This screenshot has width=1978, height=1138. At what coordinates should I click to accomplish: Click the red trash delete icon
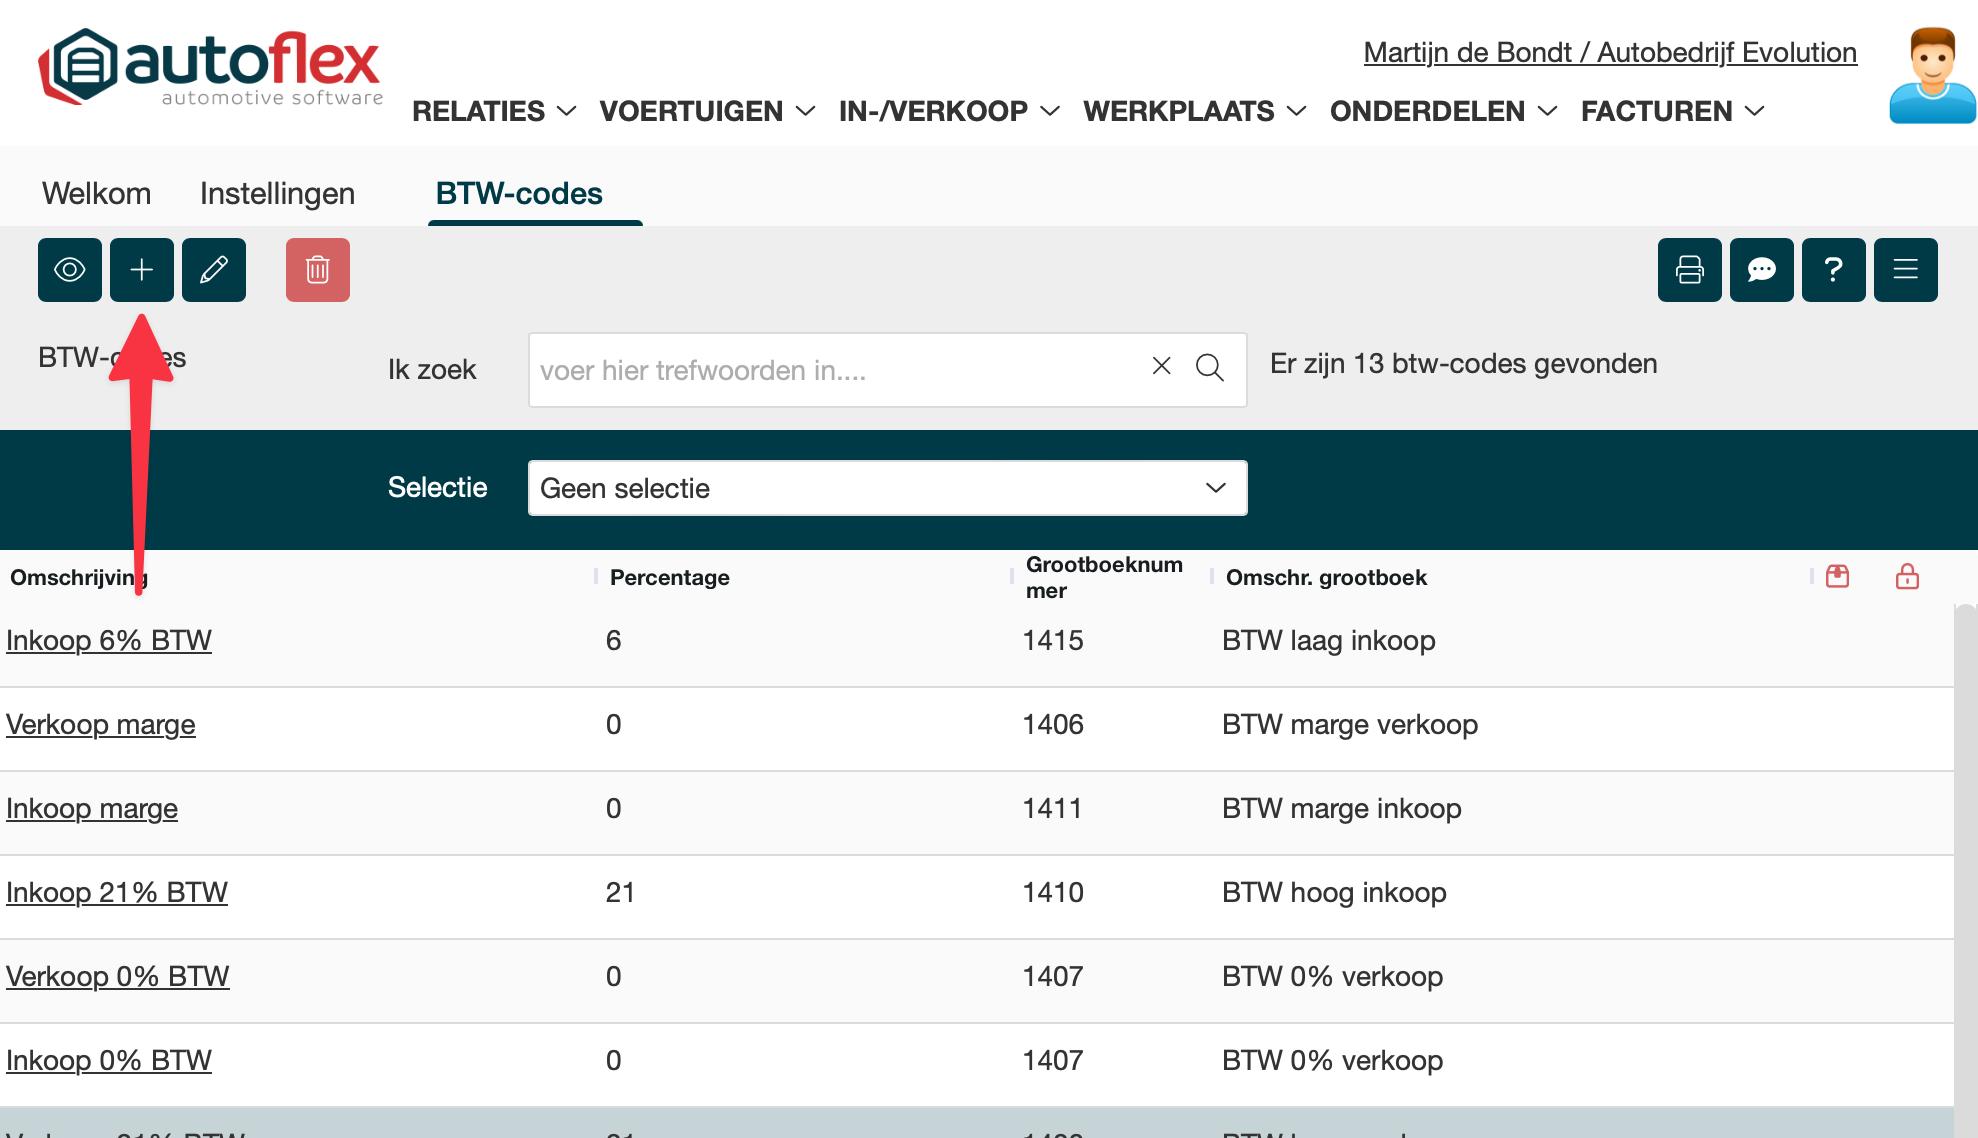pos(318,270)
